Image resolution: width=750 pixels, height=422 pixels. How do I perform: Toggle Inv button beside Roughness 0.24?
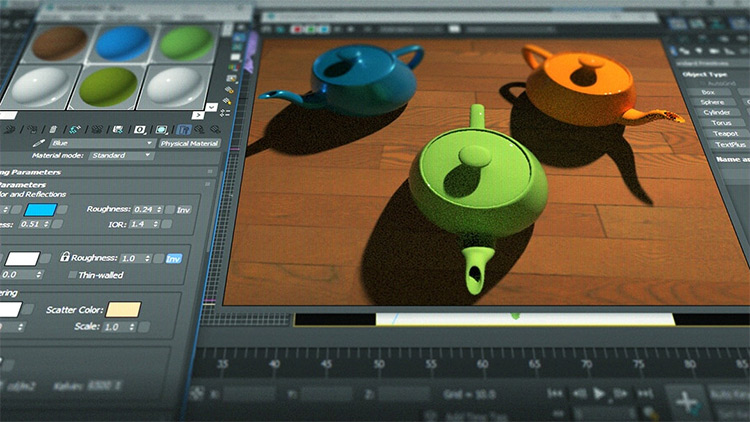click(183, 210)
